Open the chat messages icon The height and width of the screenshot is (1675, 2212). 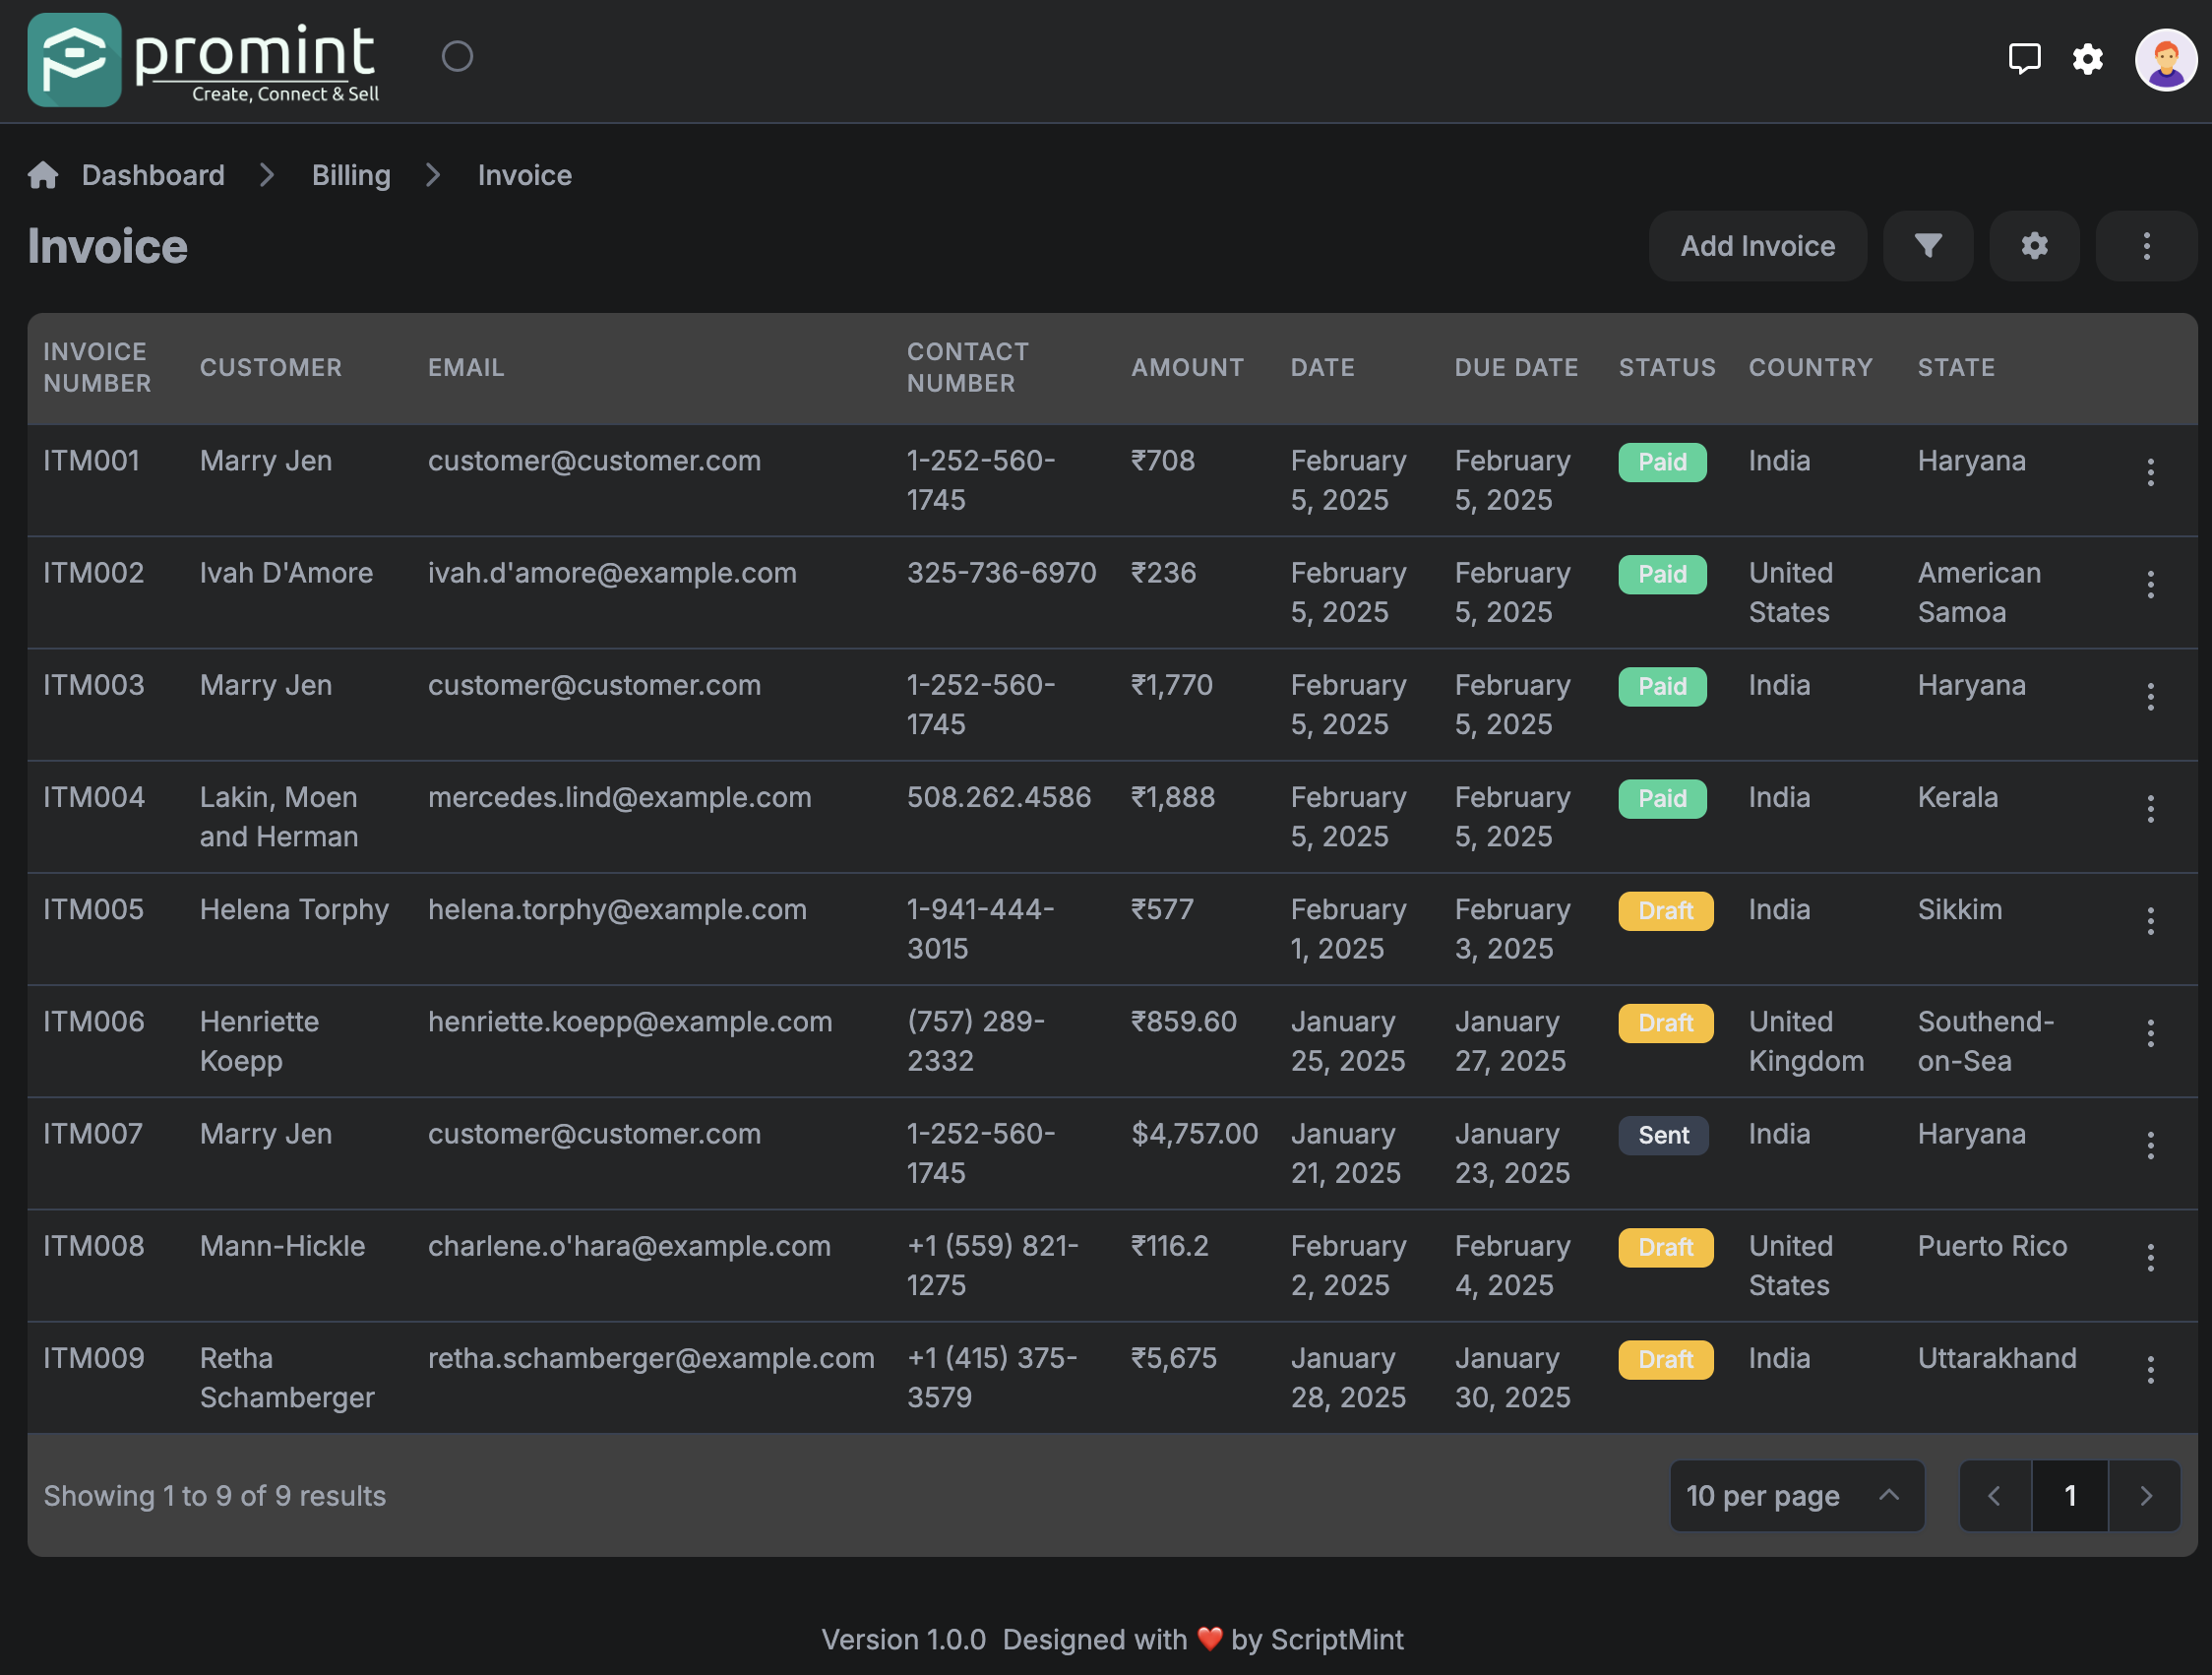coord(2024,59)
